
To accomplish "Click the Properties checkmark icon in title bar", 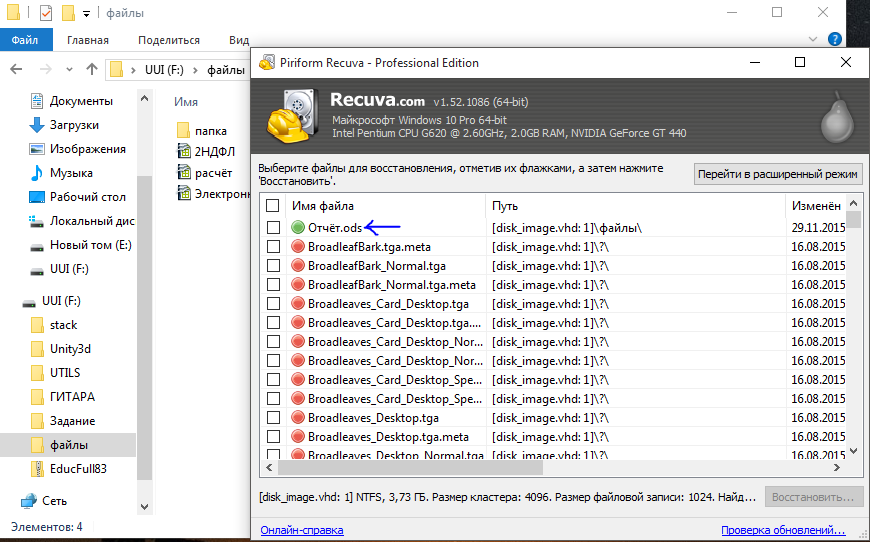I will point(45,13).
